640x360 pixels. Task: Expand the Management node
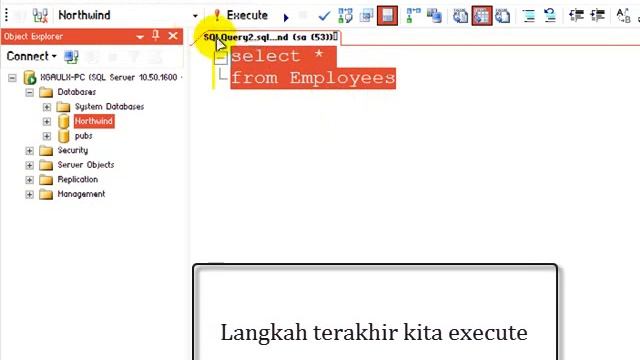point(29,194)
